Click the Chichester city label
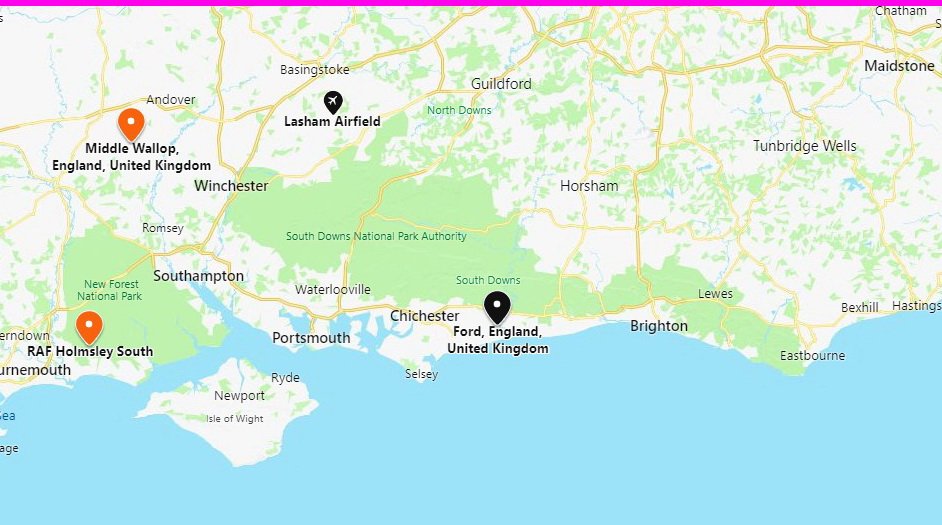942x525 pixels. pos(424,316)
